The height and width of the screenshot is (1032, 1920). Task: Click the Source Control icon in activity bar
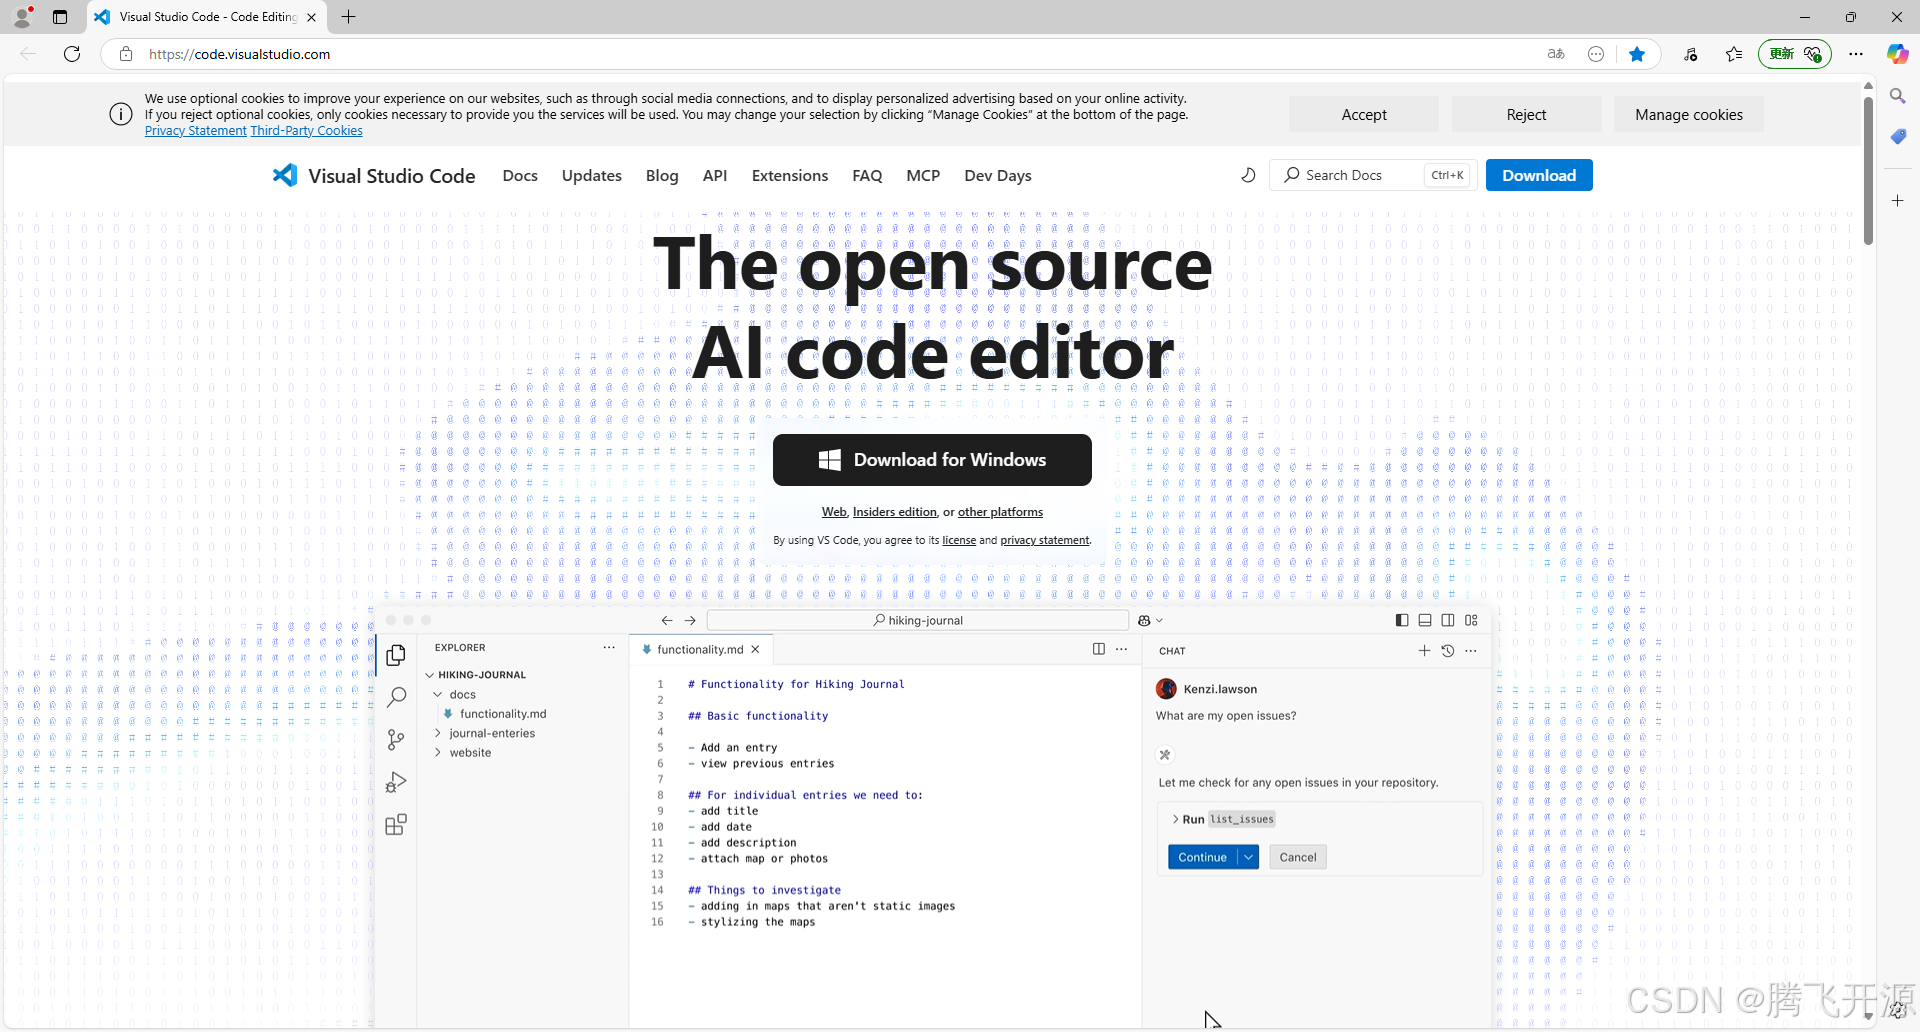pyautogui.click(x=396, y=740)
